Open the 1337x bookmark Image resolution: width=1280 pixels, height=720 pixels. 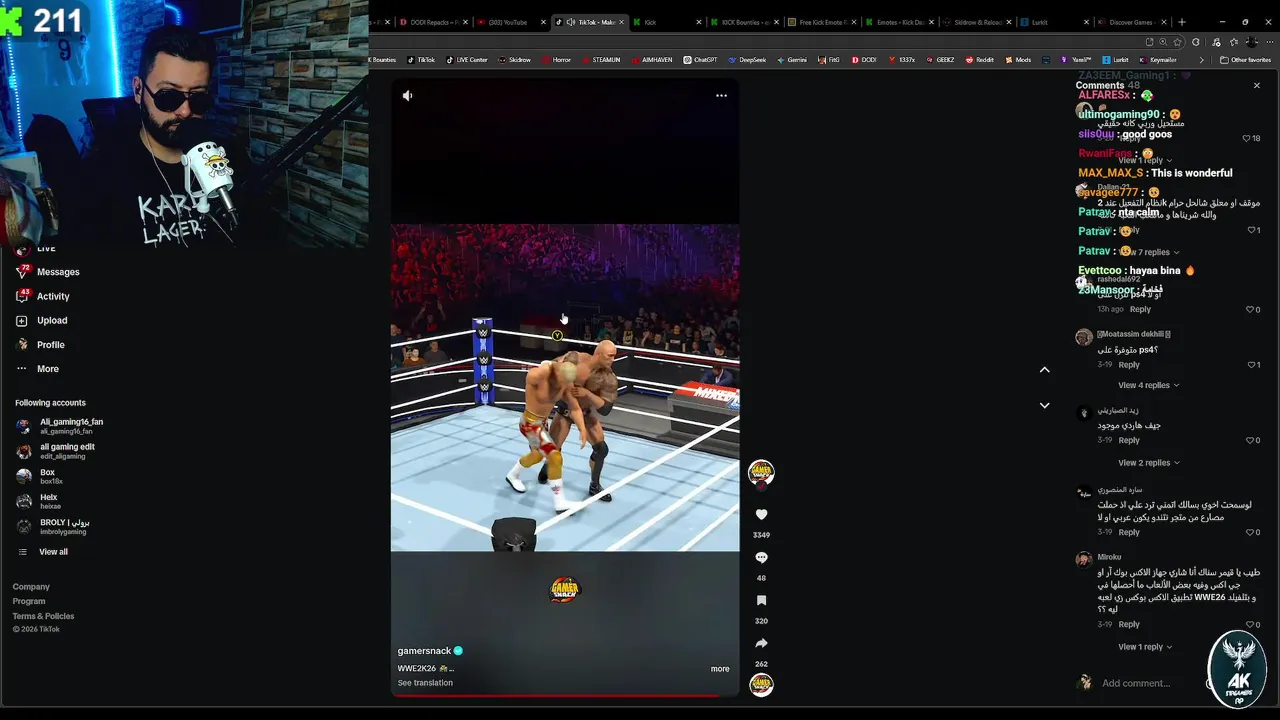(x=901, y=60)
